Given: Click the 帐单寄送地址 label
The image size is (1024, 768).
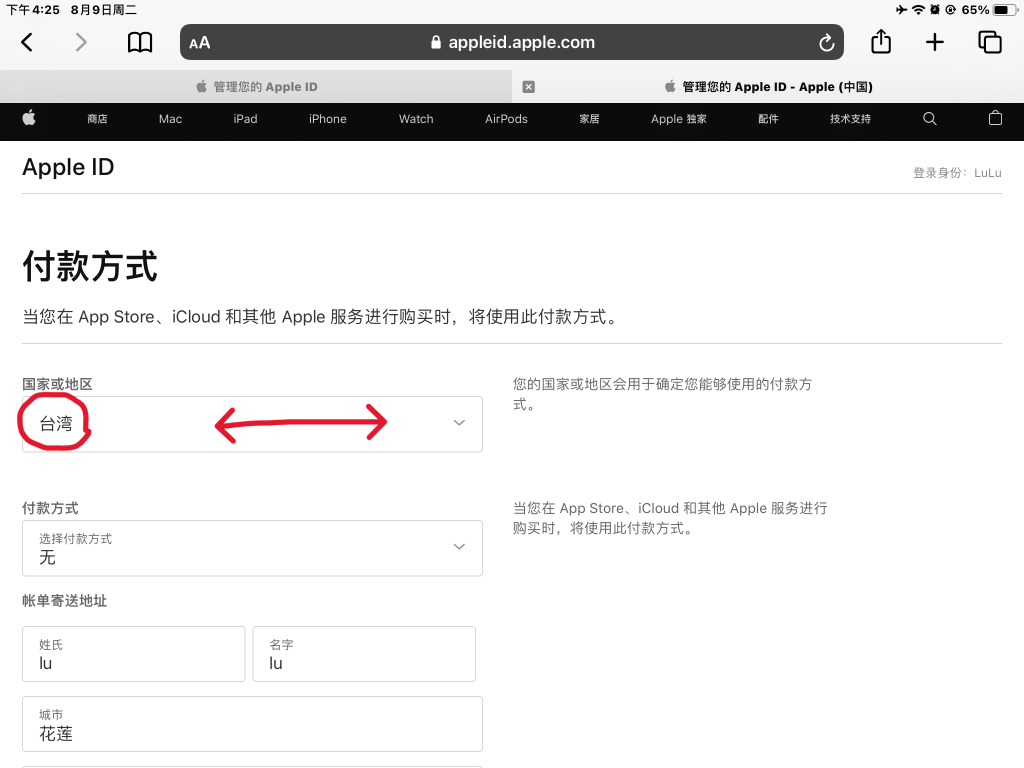Looking at the screenshot, I should tap(65, 601).
